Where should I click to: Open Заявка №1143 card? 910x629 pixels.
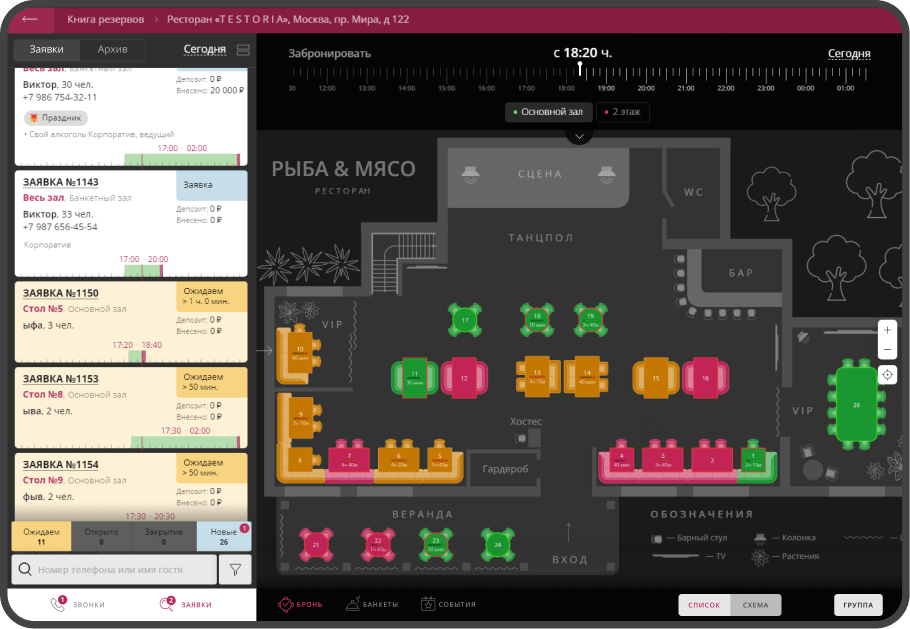[131, 223]
